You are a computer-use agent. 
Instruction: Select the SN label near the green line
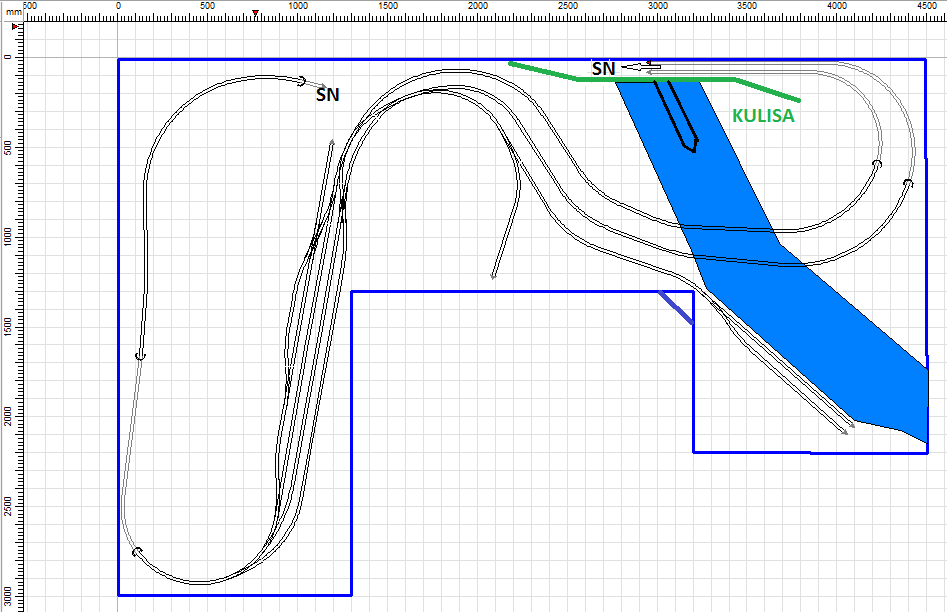pyautogui.click(x=603, y=69)
